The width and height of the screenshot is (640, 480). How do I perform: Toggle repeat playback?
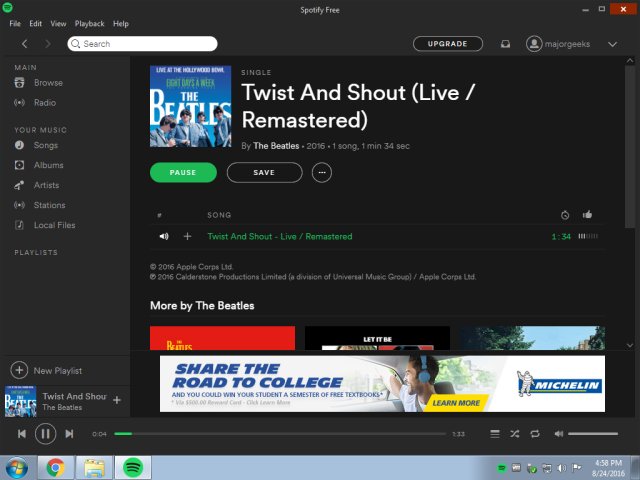click(x=535, y=434)
